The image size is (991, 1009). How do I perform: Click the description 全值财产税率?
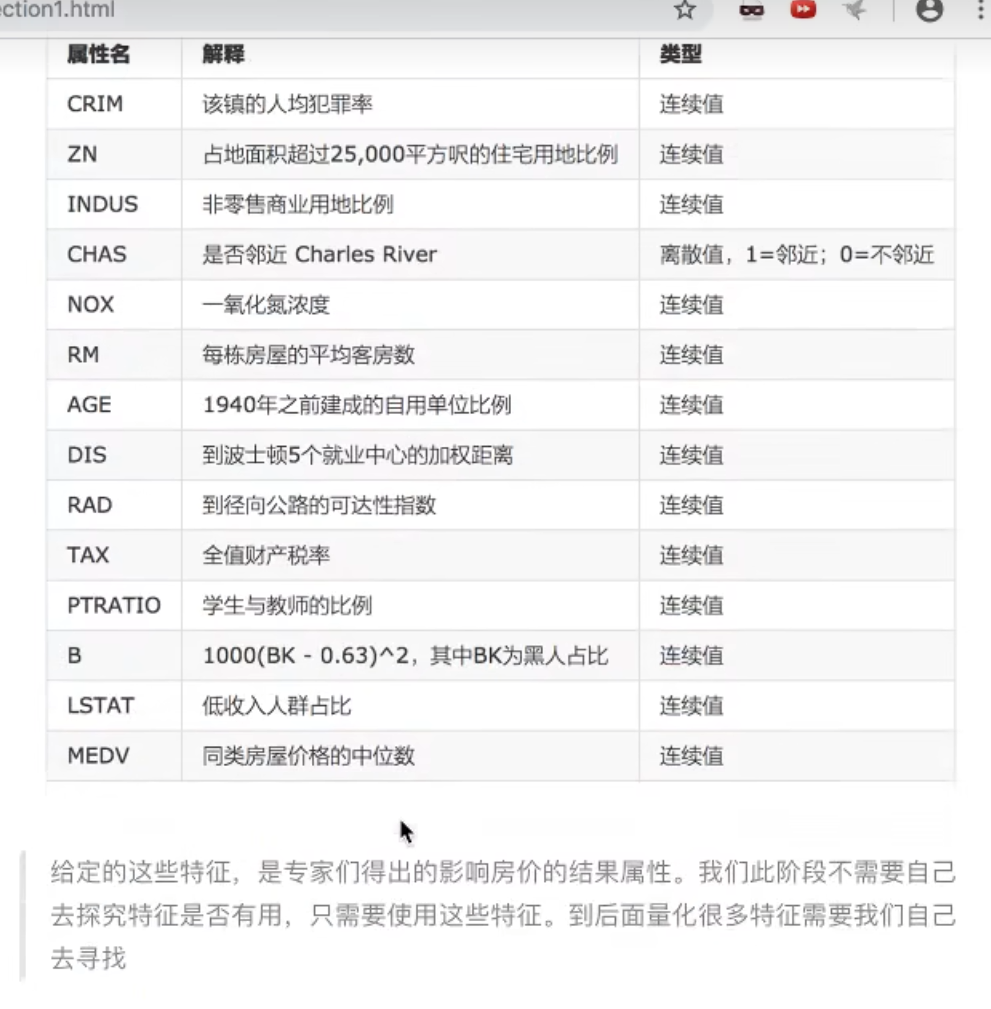pos(266,555)
